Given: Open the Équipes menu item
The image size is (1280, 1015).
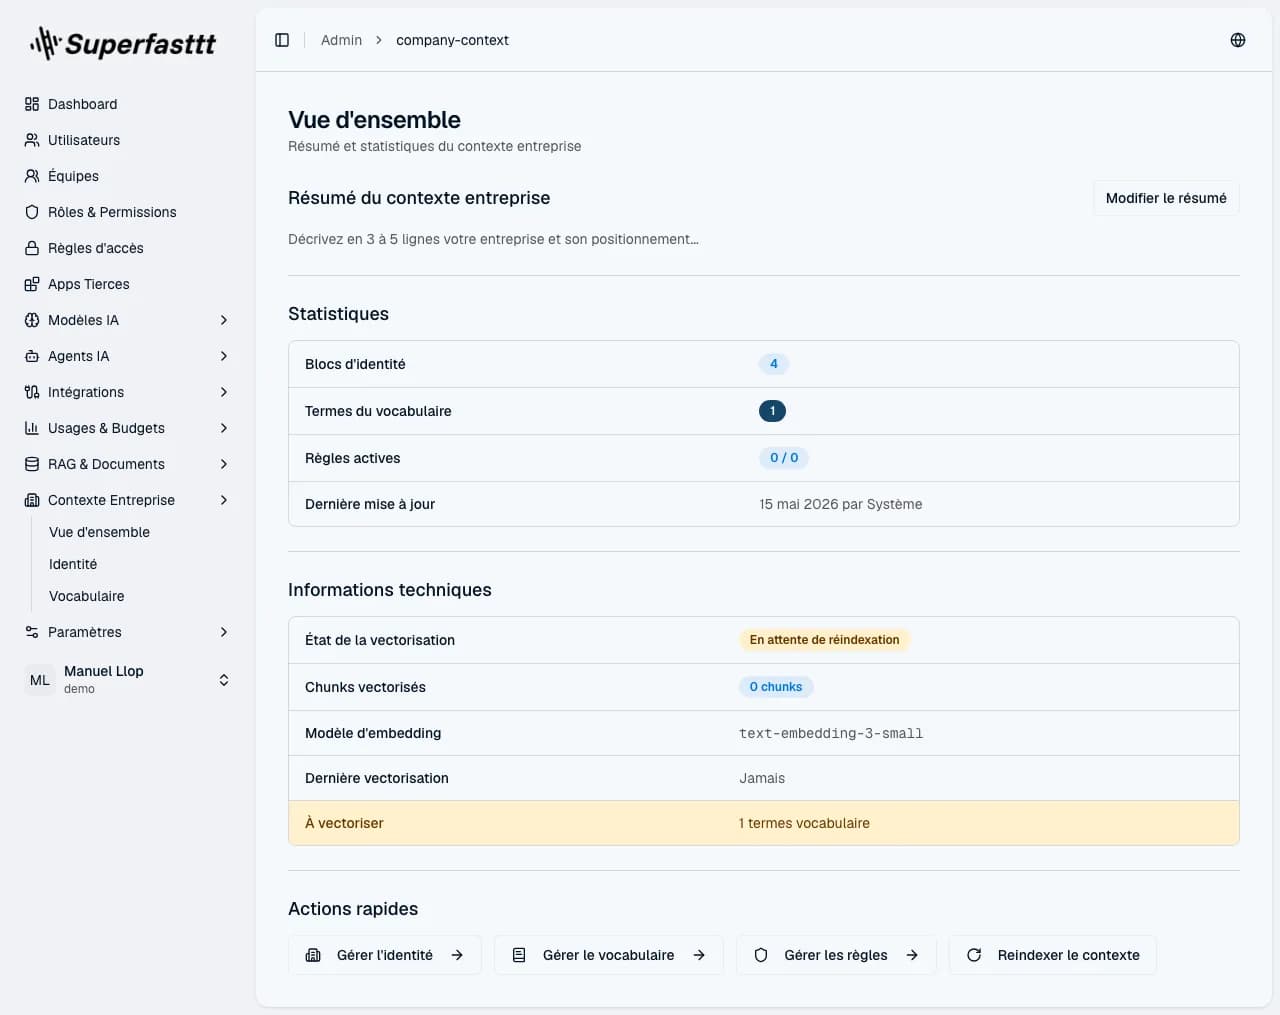Looking at the screenshot, I should click(x=128, y=176).
